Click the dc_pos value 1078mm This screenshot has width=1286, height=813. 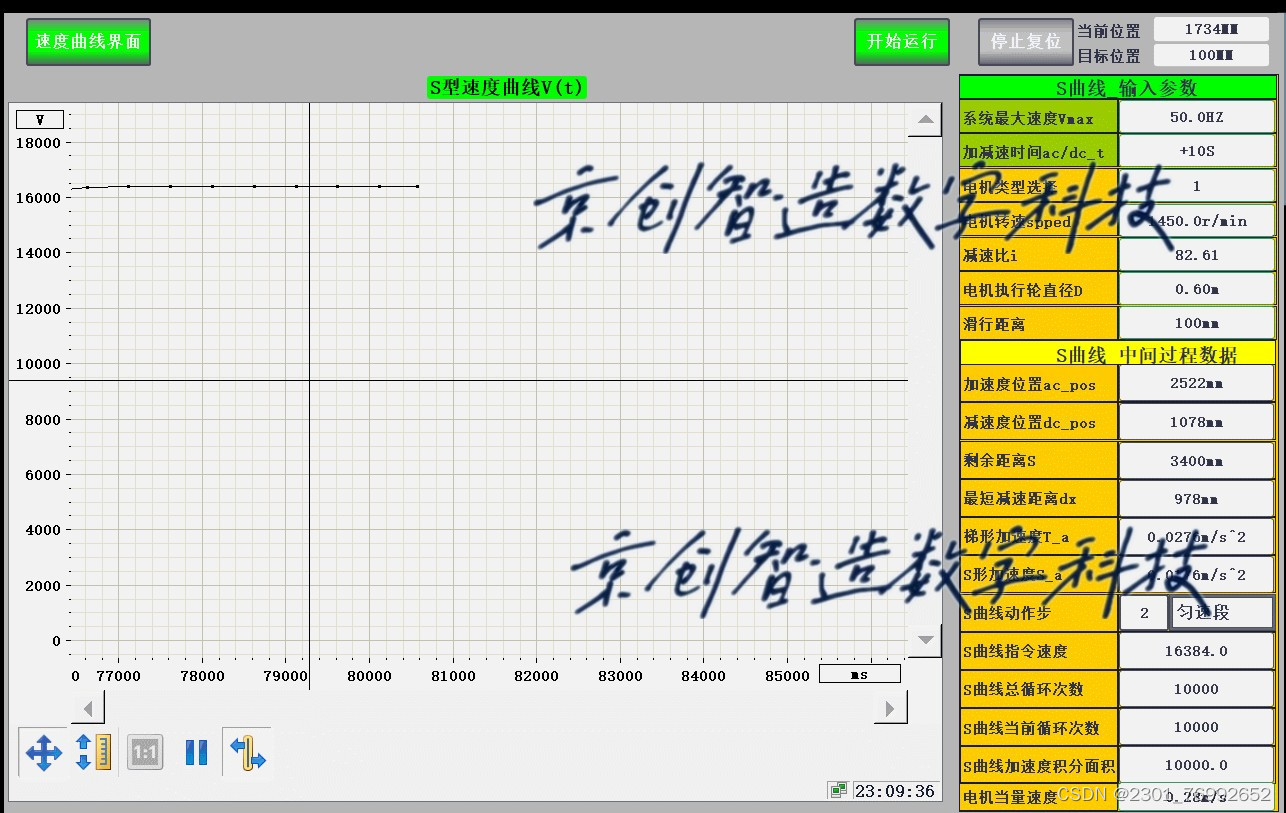1197,422
